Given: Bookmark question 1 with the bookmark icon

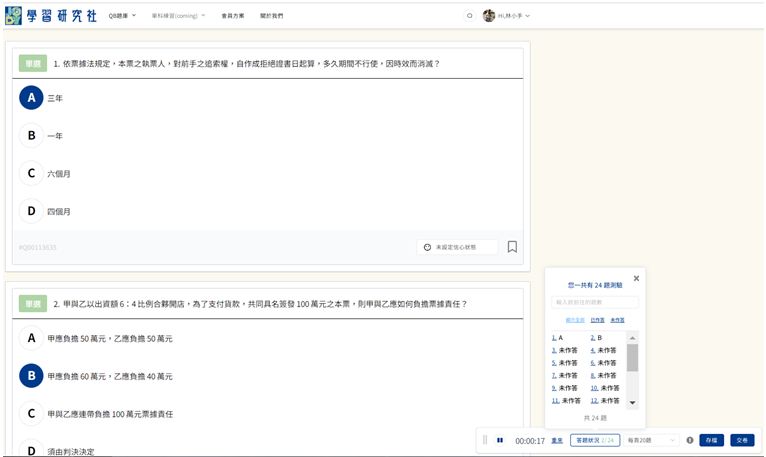Looking at the screenshot, I should click(x=512, y=247).
